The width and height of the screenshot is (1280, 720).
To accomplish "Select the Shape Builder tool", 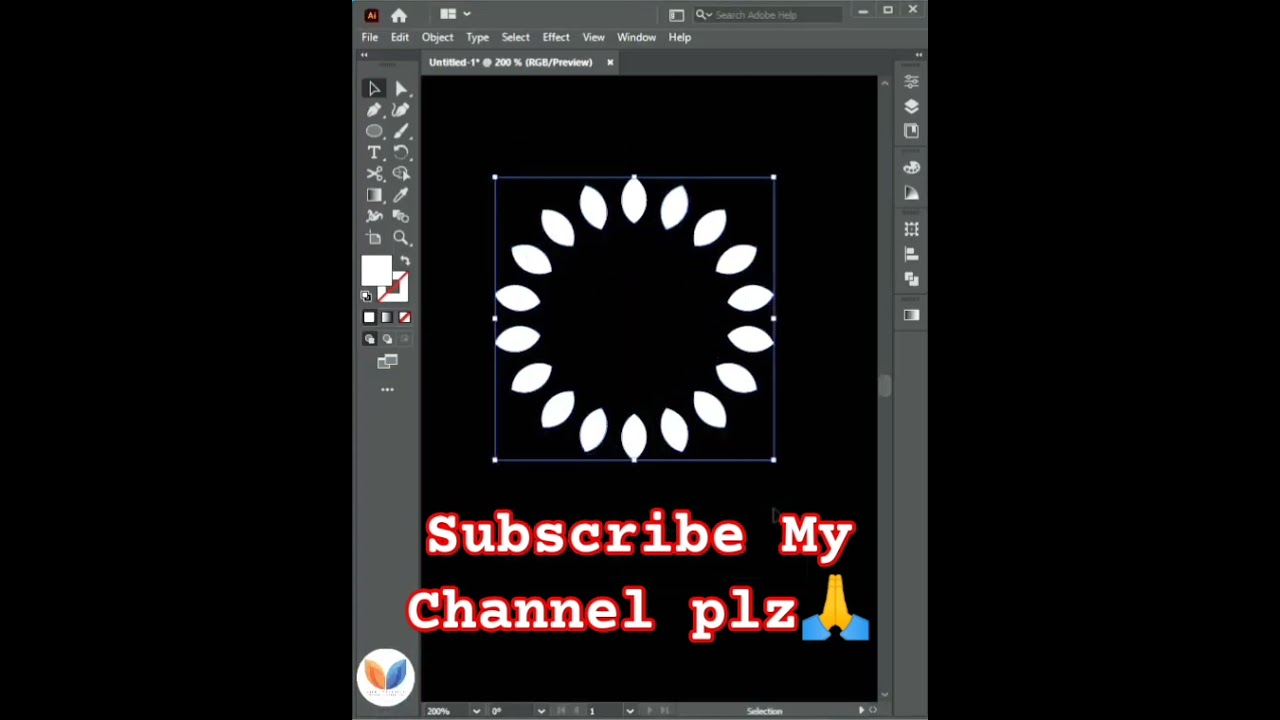I will point(401,174).
